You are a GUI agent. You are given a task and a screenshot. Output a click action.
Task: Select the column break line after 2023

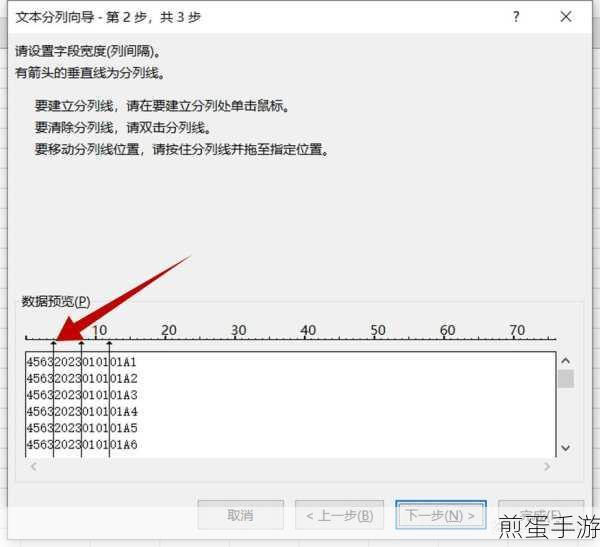(x=82, y=398)
